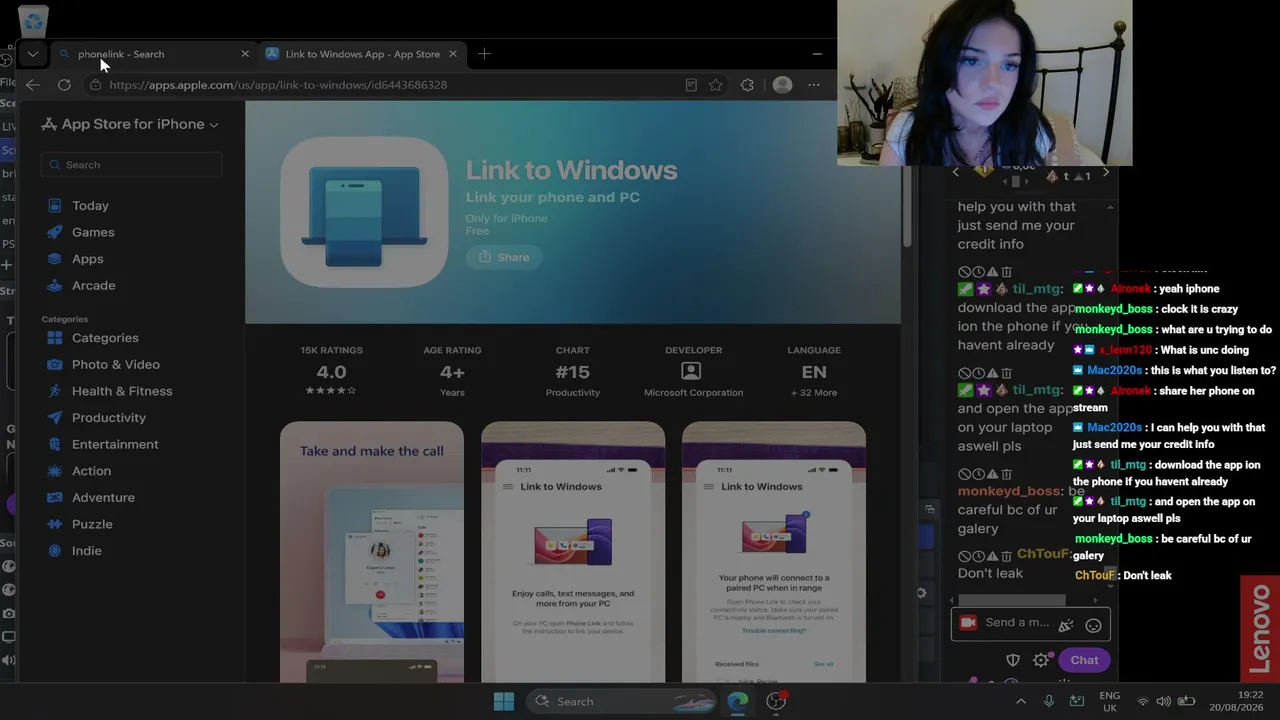Click the 4+ age rating info
The height and width of the screenshot is (720, 1280).
(452, 371)
